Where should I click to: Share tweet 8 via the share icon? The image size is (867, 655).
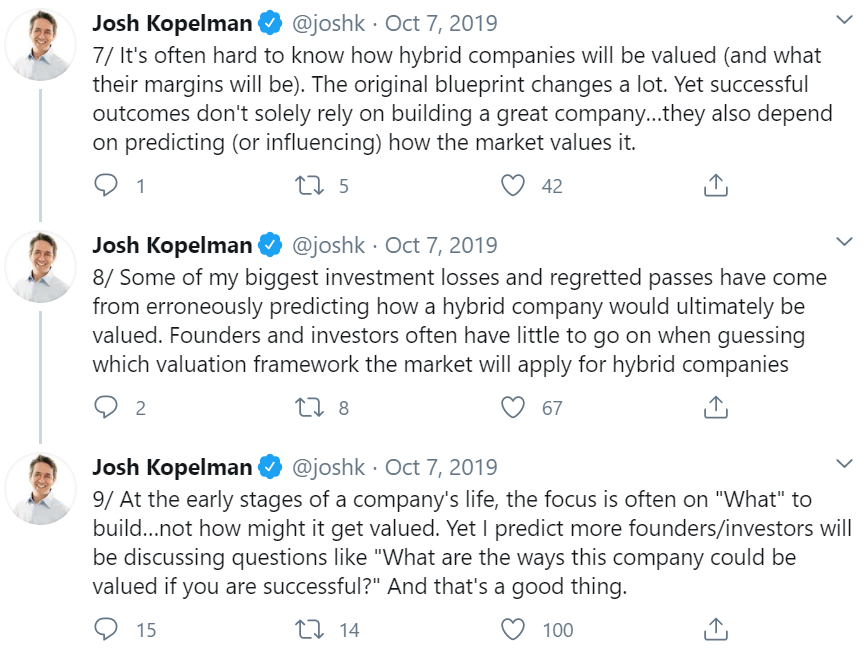pyautogui.click(x=715, y=407)
